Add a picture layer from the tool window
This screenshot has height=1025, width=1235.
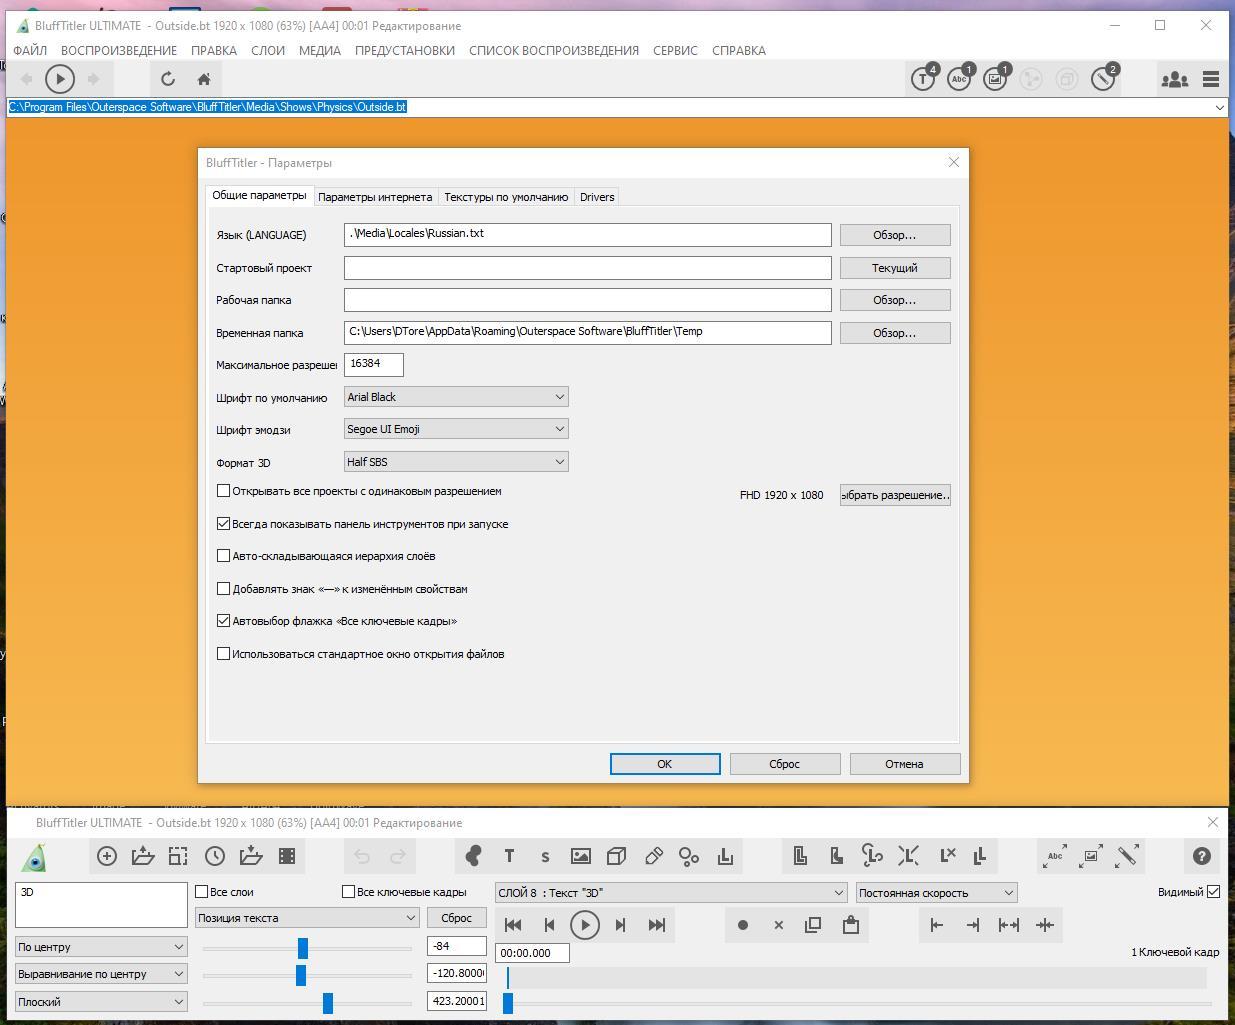point(581,856)
